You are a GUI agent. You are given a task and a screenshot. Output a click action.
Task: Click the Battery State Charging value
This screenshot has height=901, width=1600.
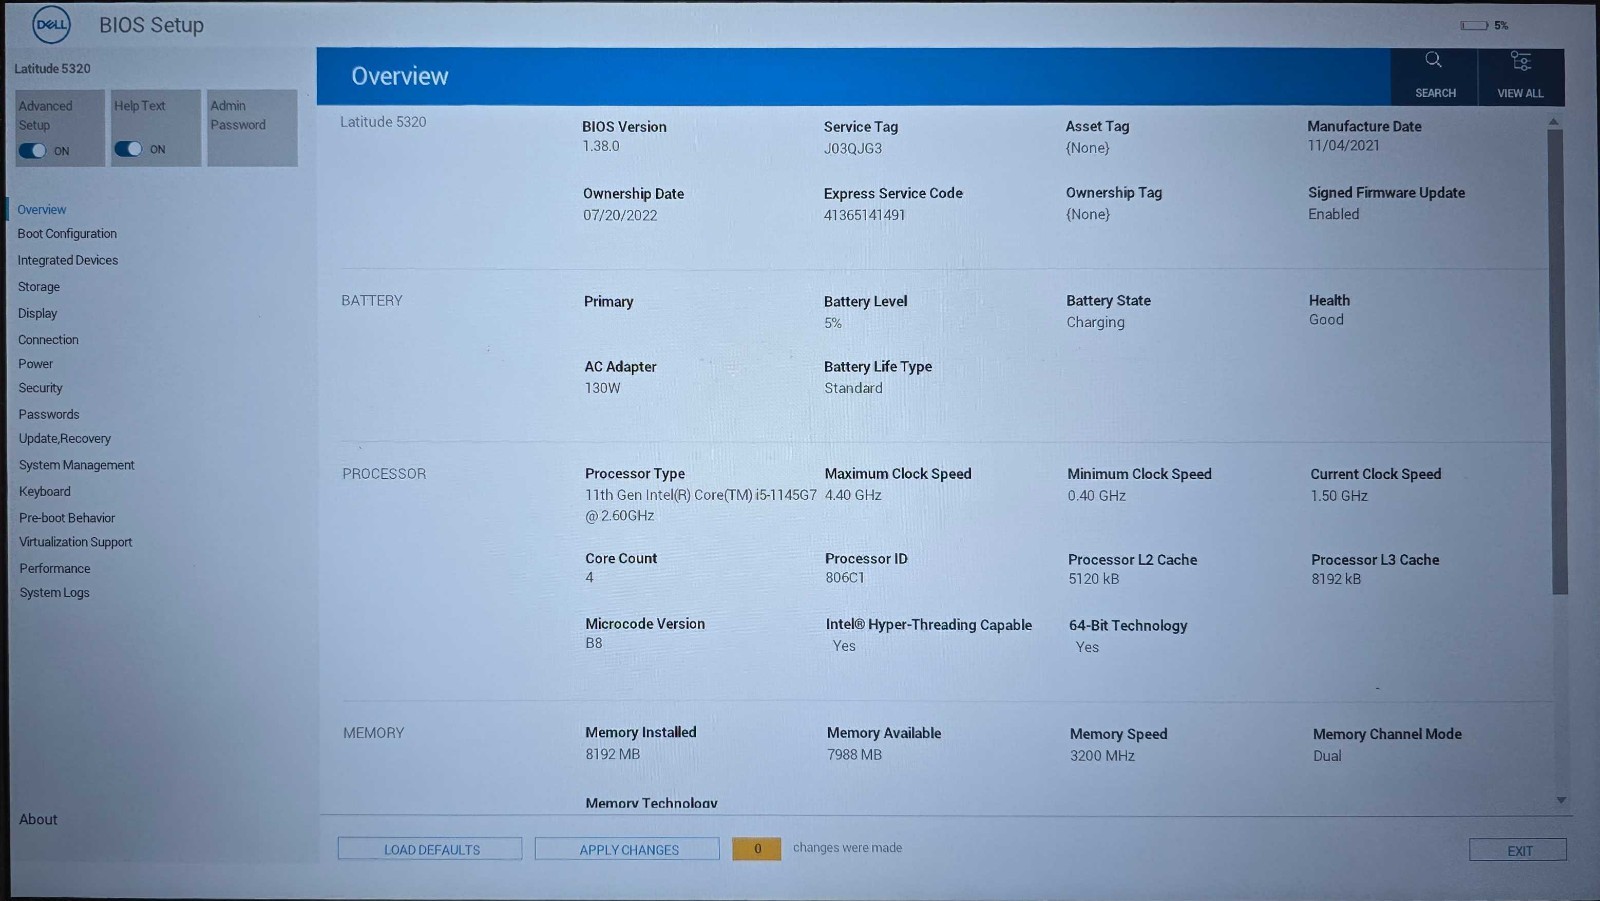pyautogui.click(x=1096, y=322)
